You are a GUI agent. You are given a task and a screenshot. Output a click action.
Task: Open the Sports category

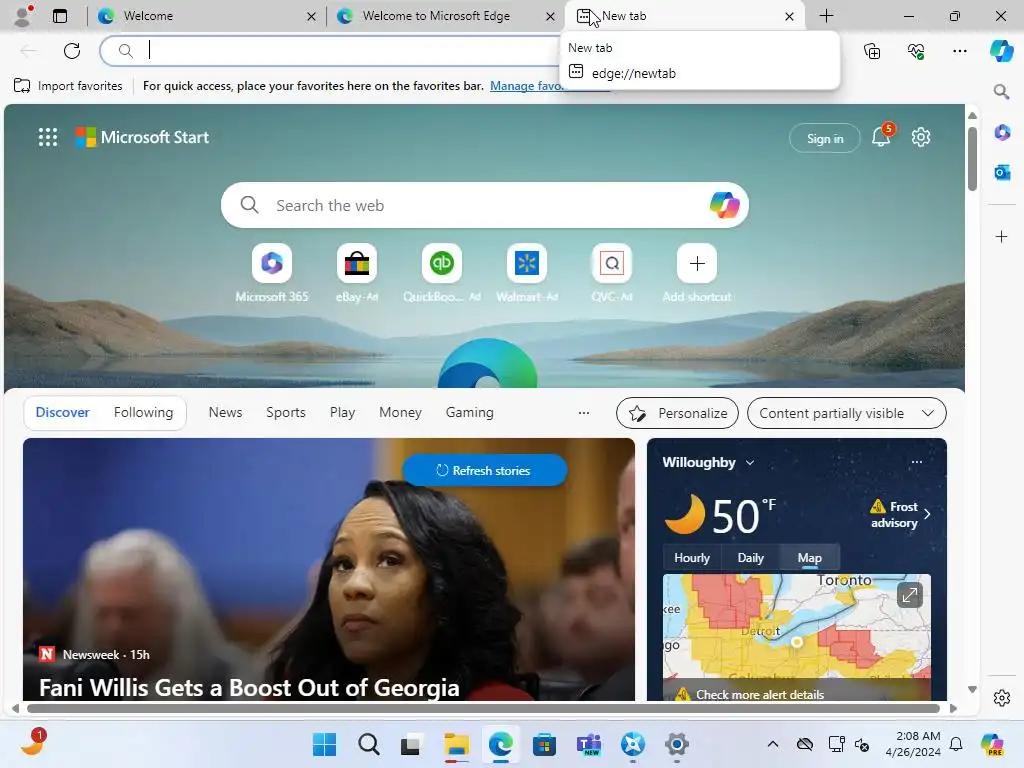(x=285, y=412)
